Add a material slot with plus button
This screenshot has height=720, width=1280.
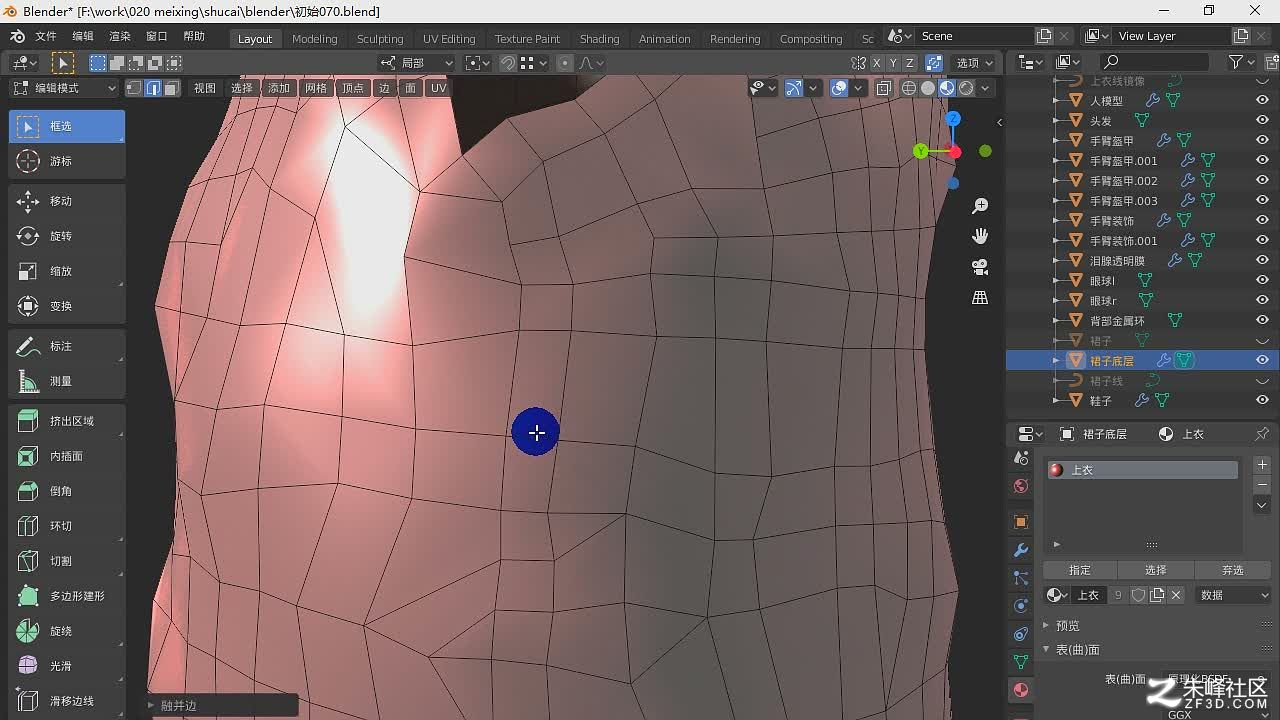(x=1262, y=466)
